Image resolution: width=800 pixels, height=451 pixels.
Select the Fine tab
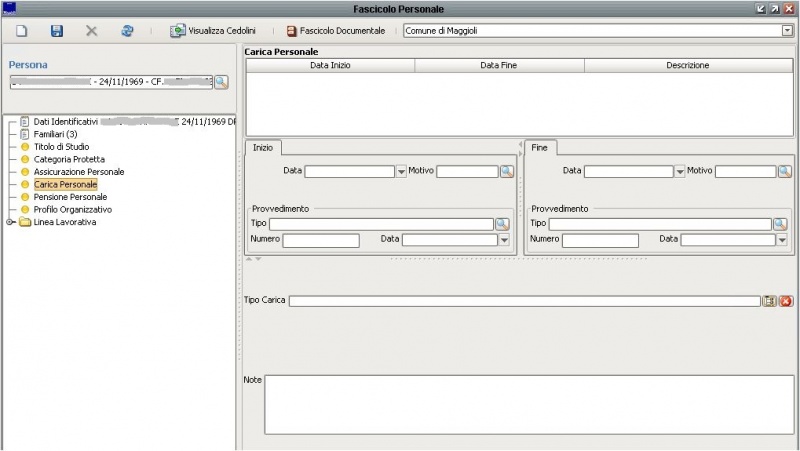pos(541,147)
